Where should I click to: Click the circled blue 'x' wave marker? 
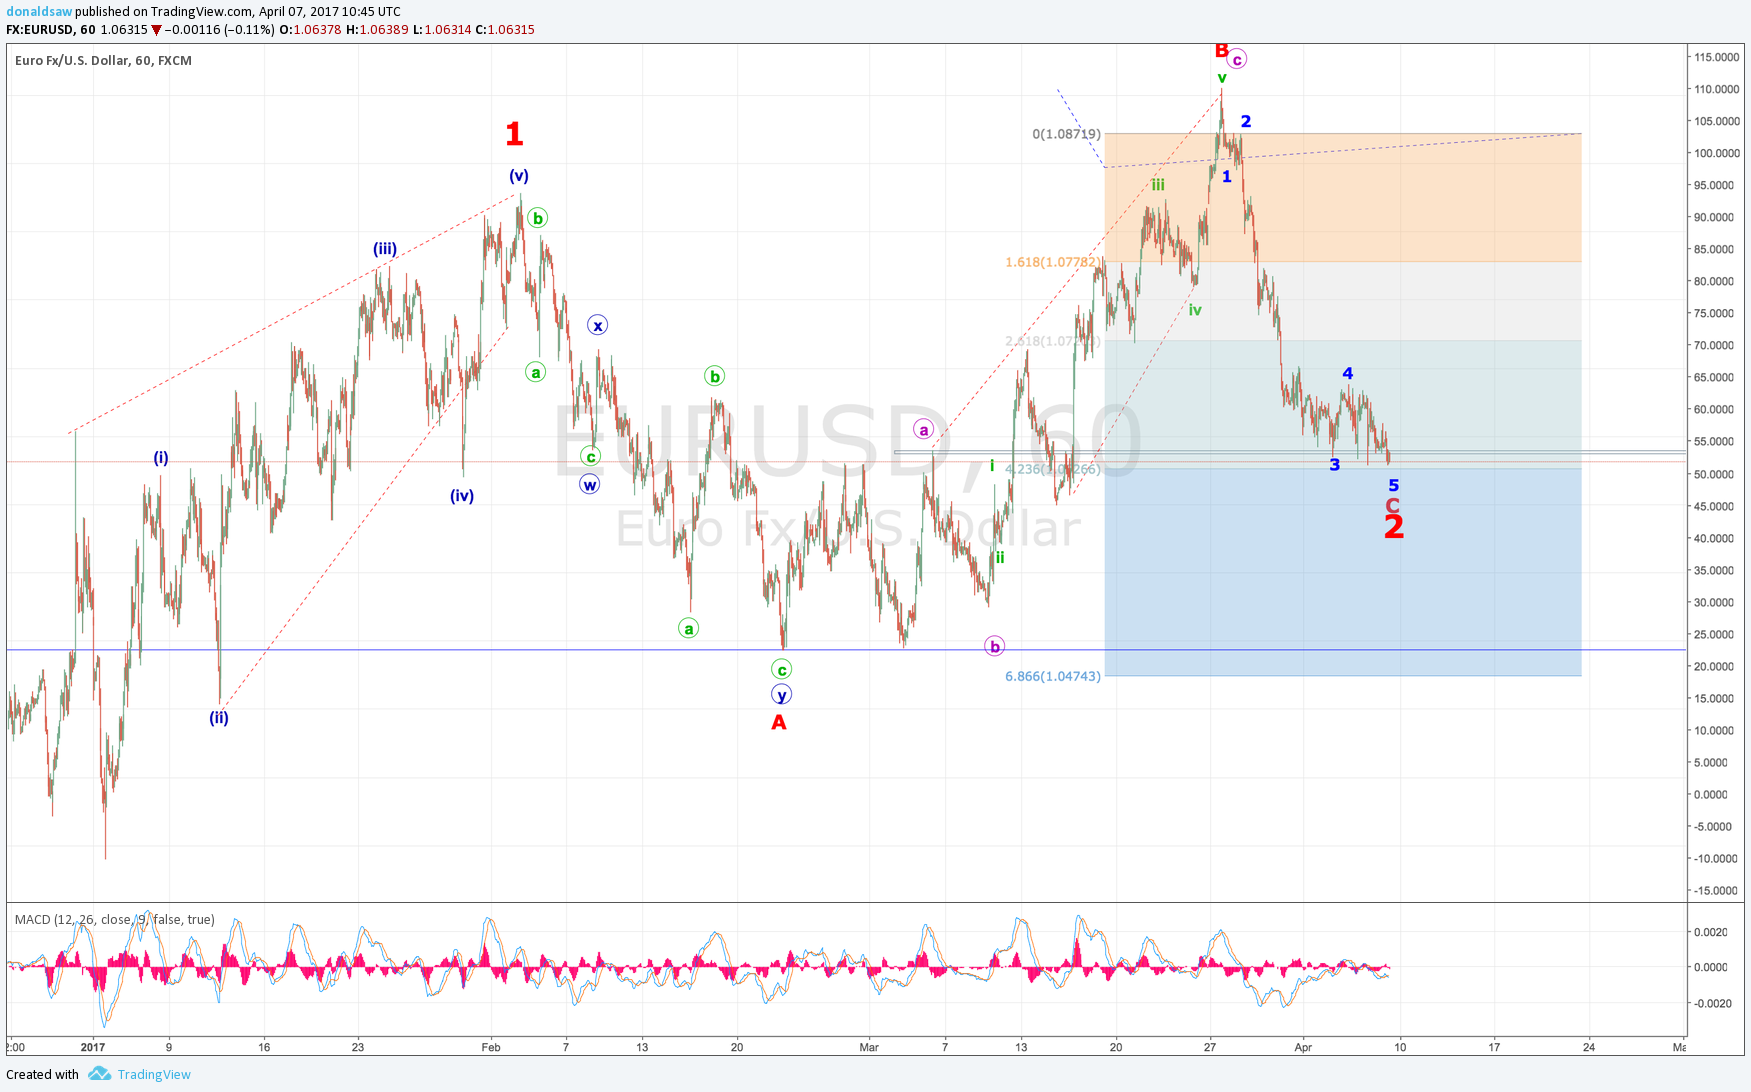(x=597, y=325)
